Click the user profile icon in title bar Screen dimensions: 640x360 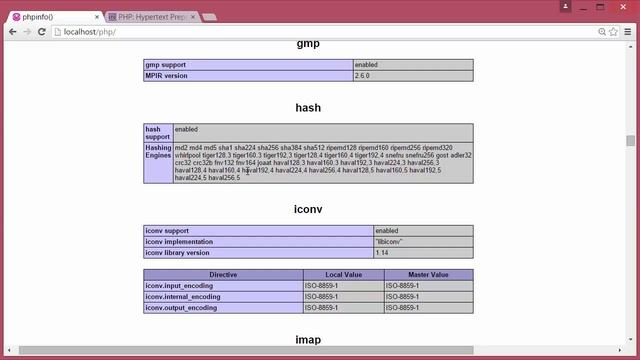[565, 7]
